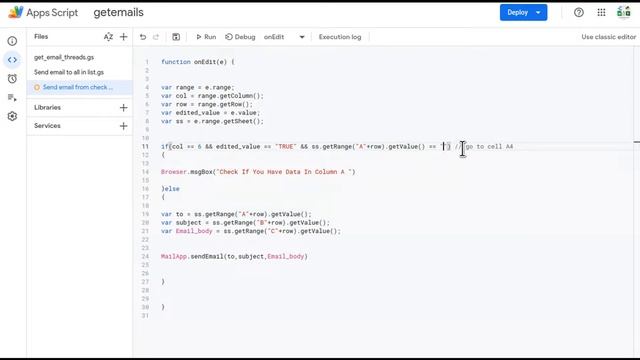Open the Help question mark icon
This screenshot has height=360, width=640.
pos(579,13)
